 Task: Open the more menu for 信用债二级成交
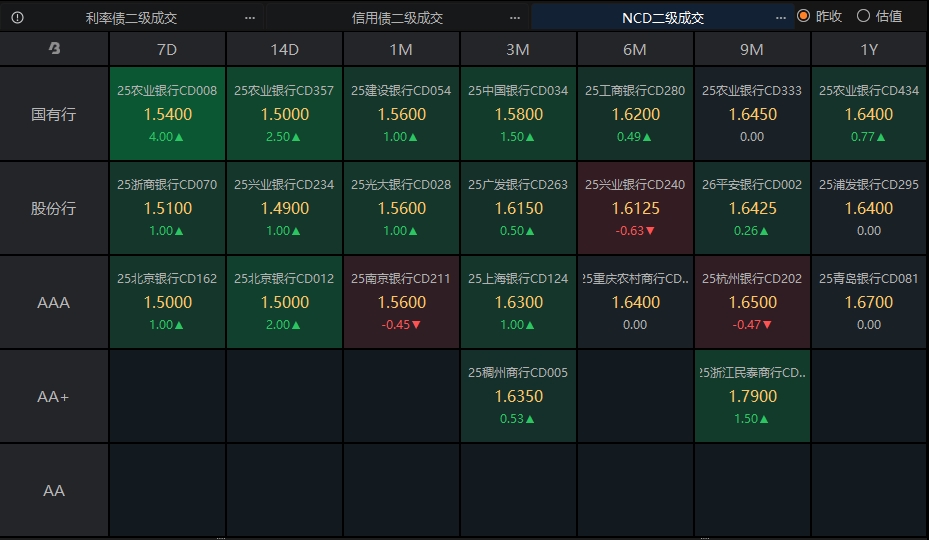(515, 18)
